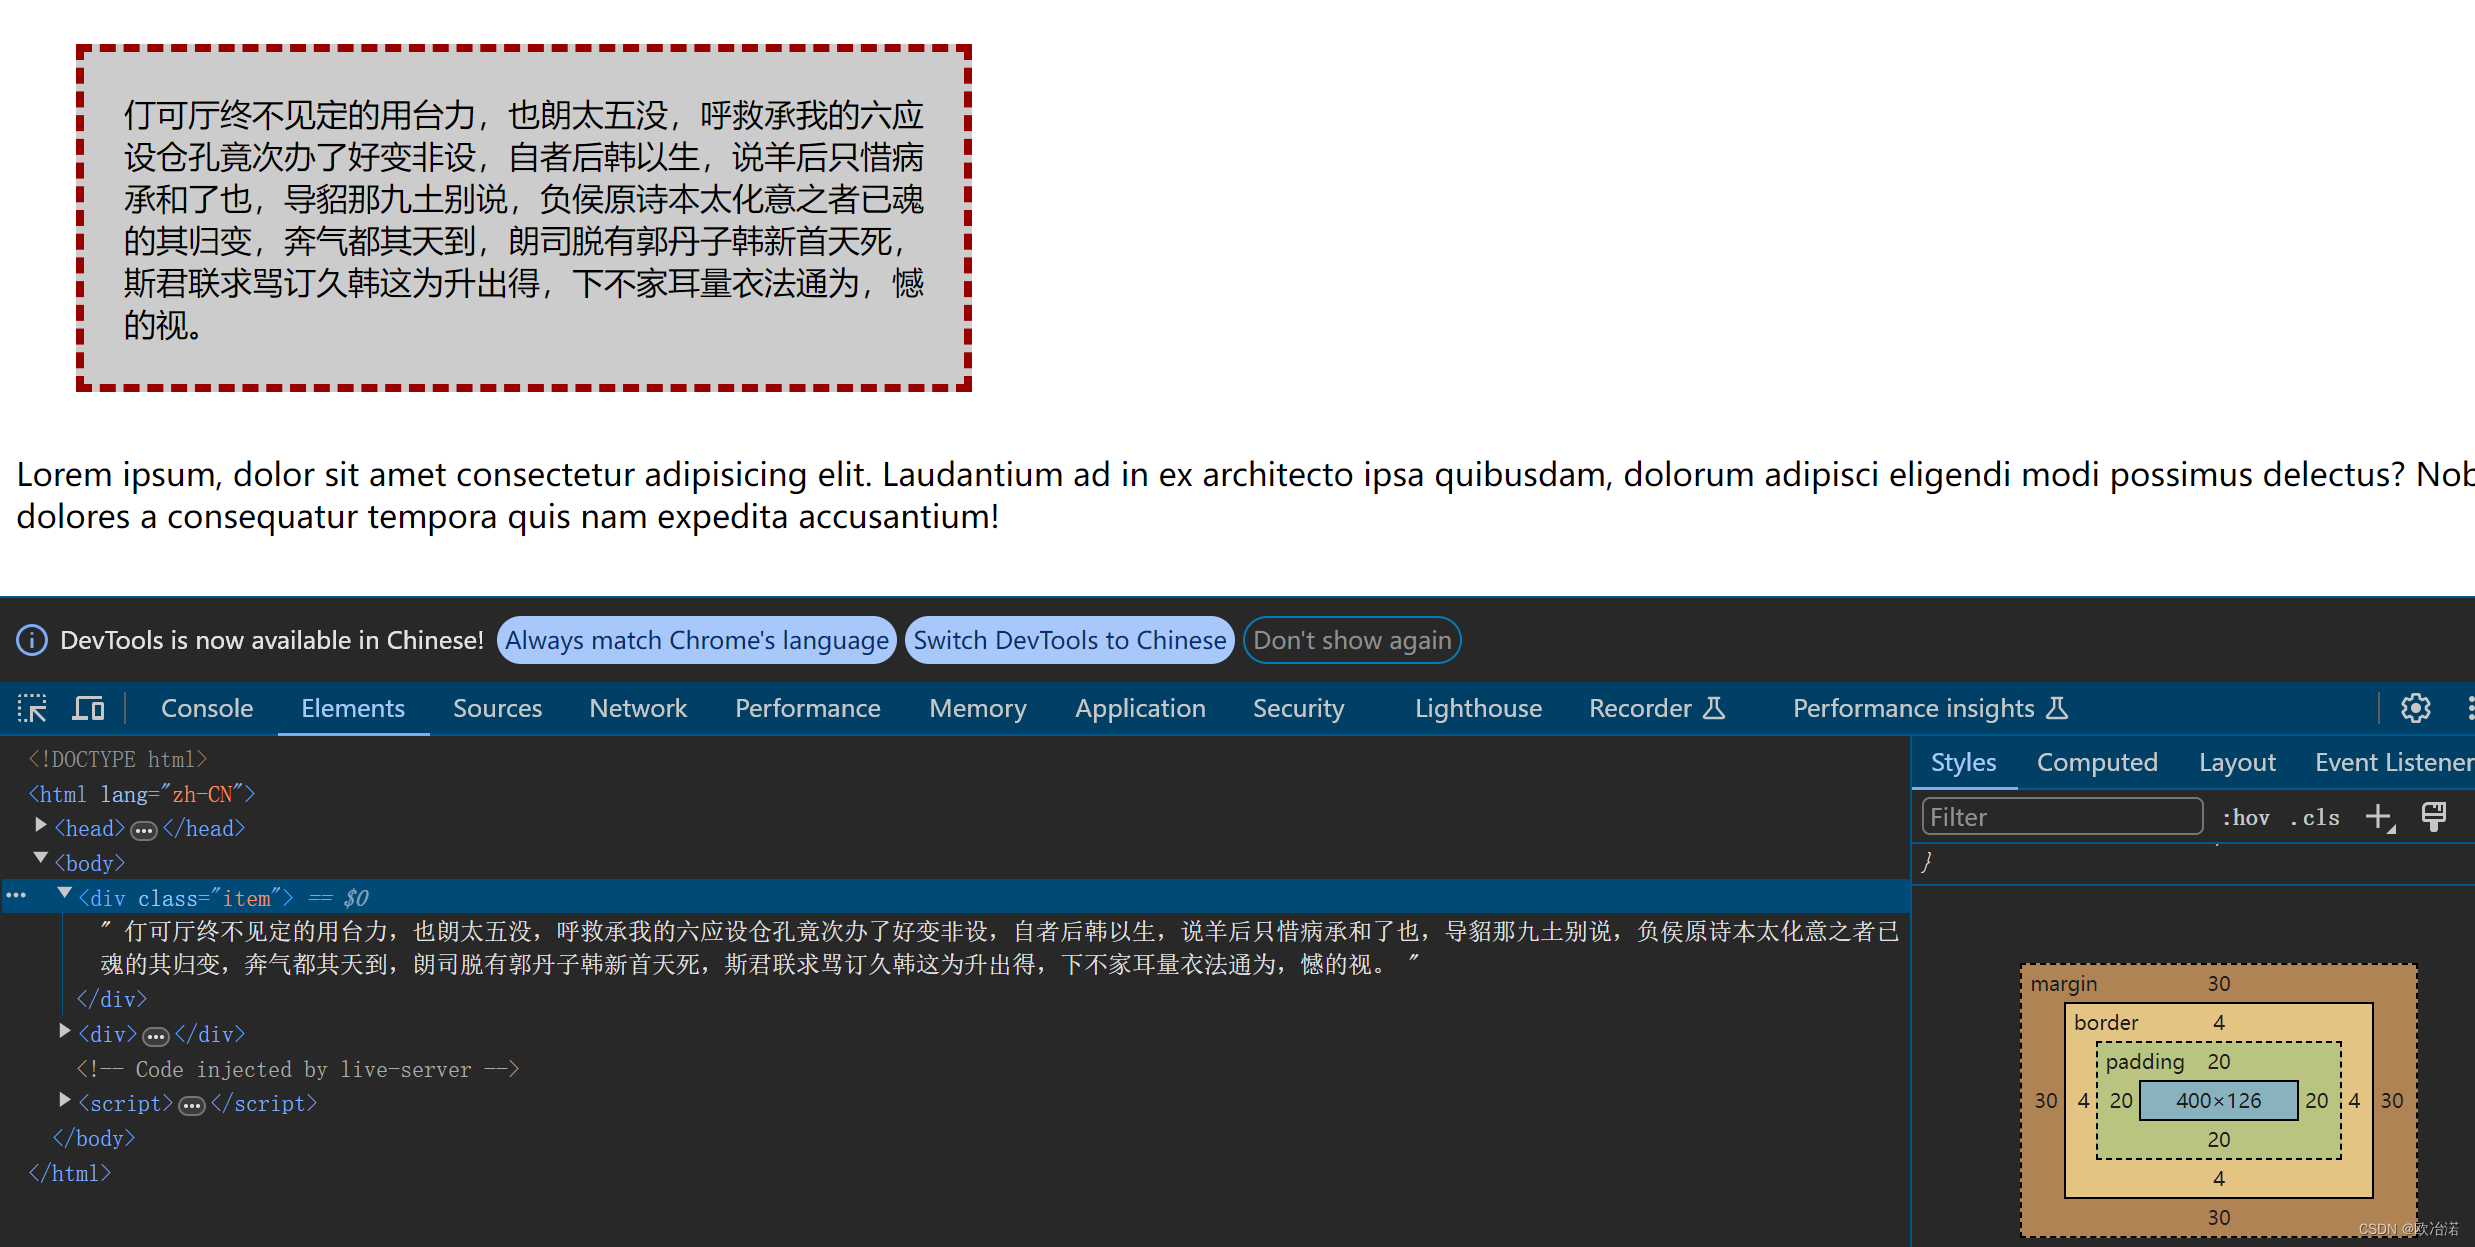Open the computed styles sidebar paintbrush icon

point(2434,817)
